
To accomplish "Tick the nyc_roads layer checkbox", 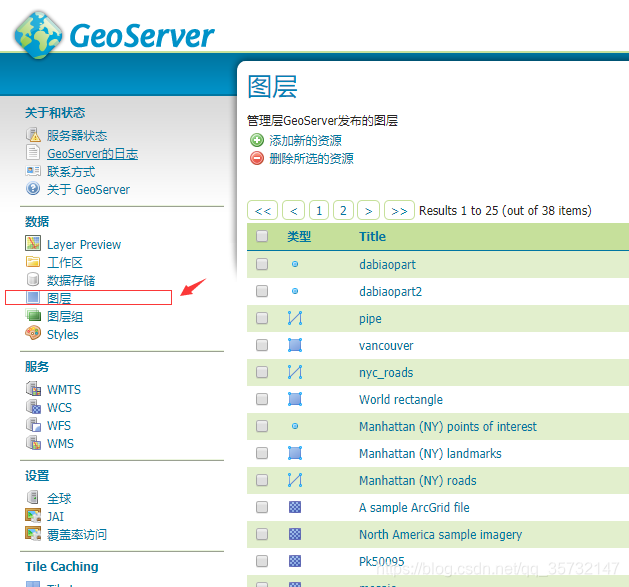I will click(x=262, y=372).
